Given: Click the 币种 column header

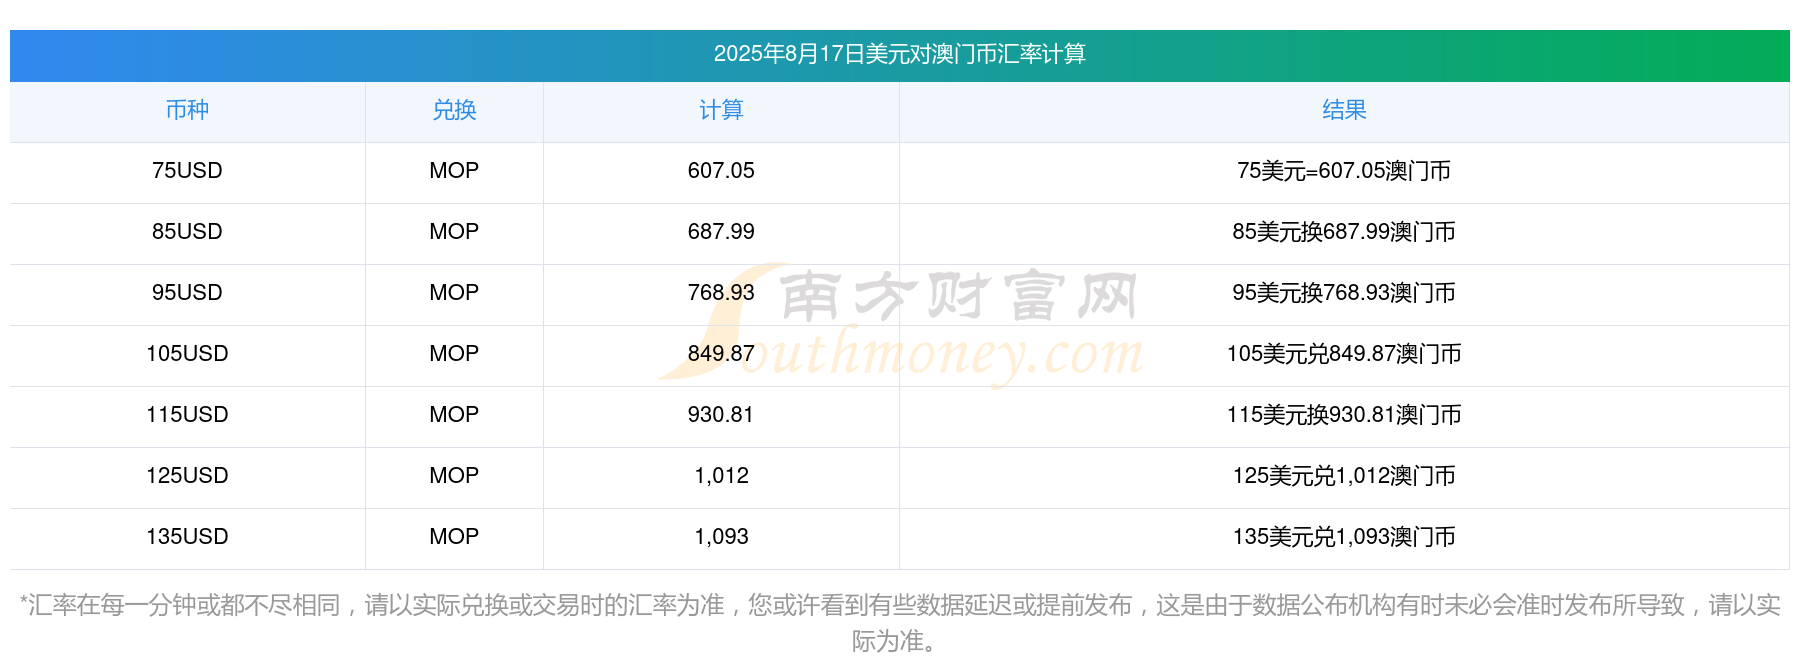Looking at the screenshot, I should [187, 110].
